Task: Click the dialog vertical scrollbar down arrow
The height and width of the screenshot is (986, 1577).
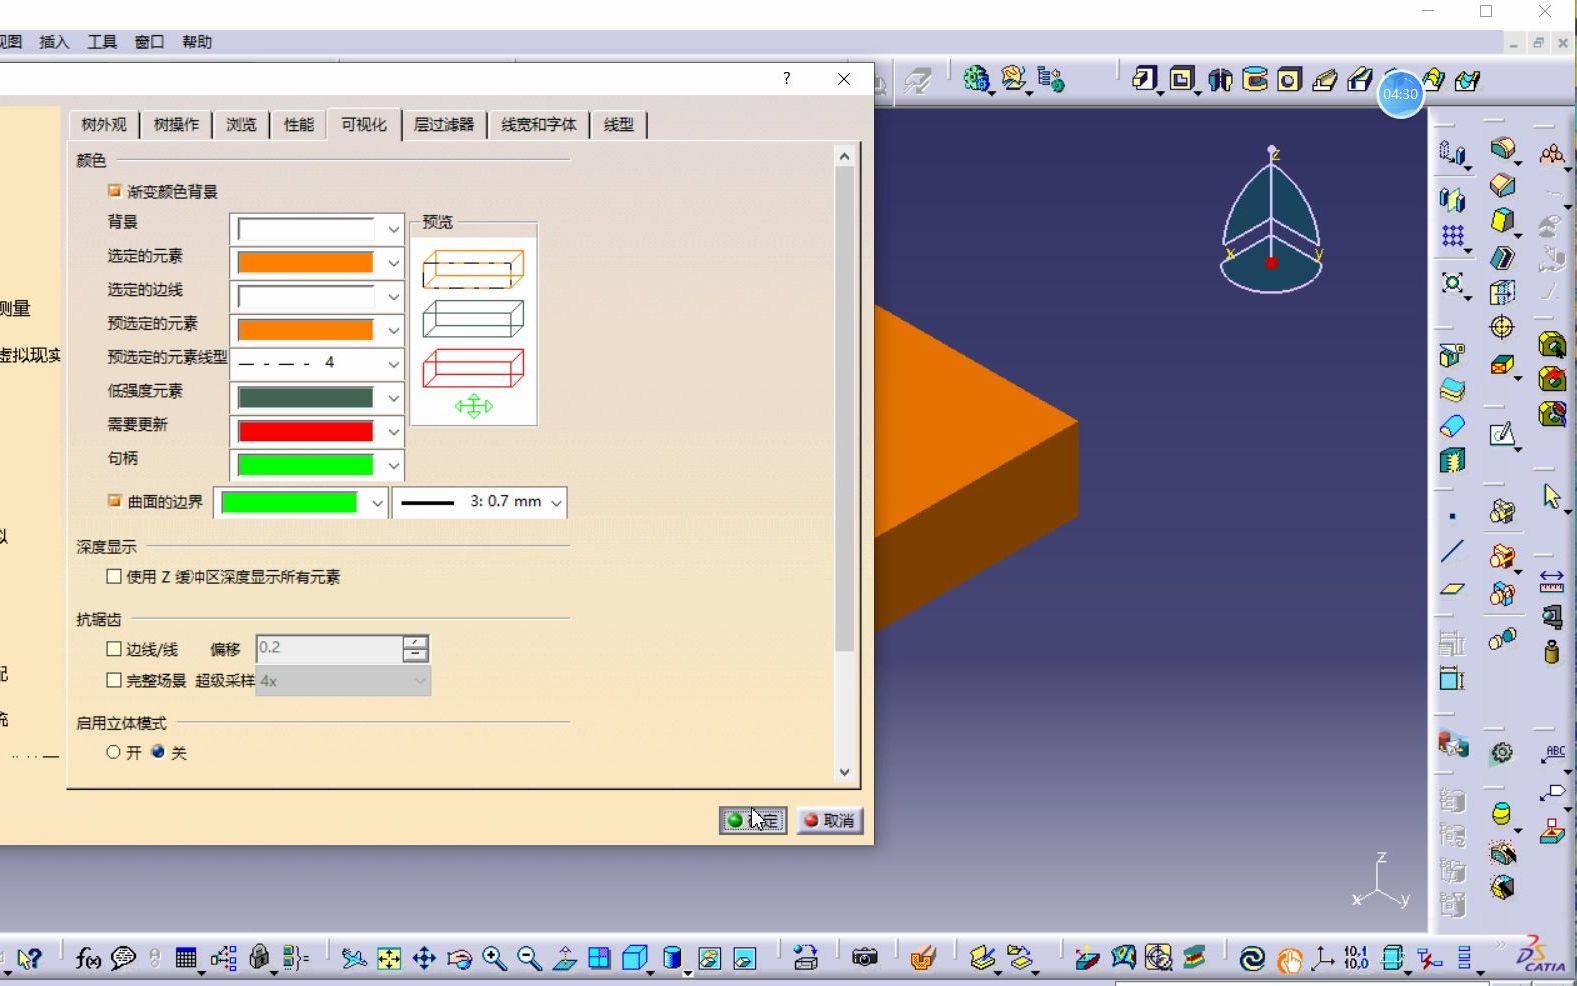Action: click(844, 772)
